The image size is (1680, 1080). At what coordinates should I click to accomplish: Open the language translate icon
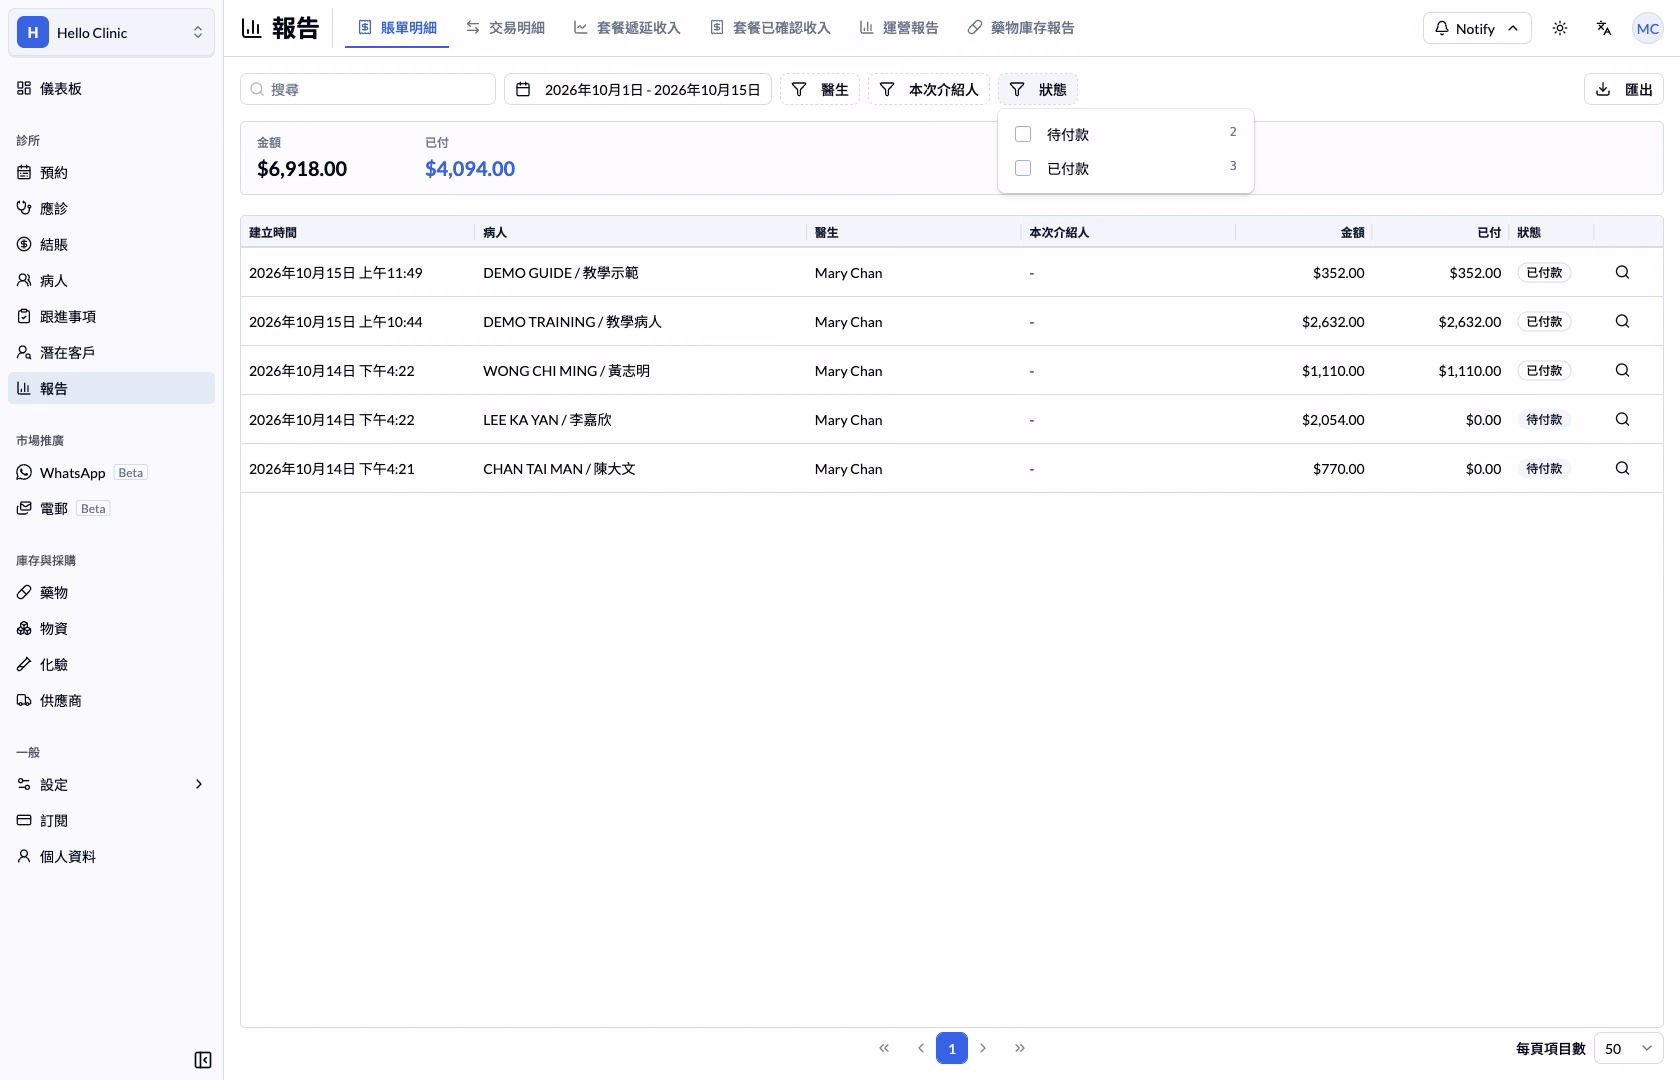click(1604, 28)
